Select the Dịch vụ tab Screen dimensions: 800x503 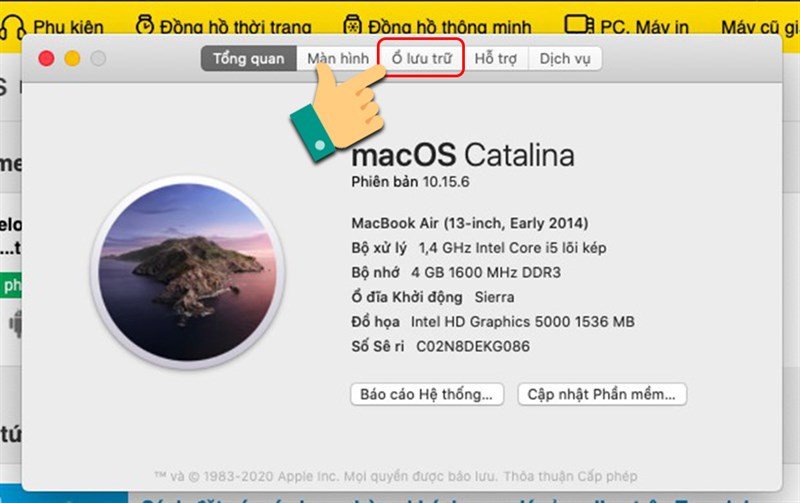(565, 59)
